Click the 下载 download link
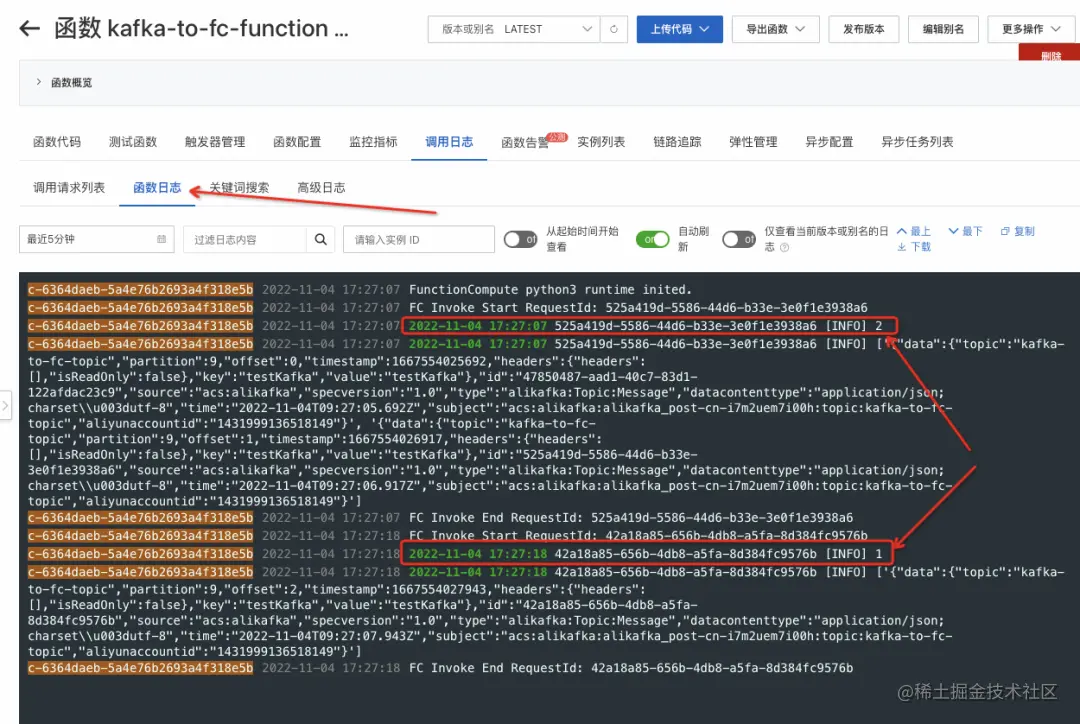The width and height of the screenshot is (1080, 724). [913, 247]
